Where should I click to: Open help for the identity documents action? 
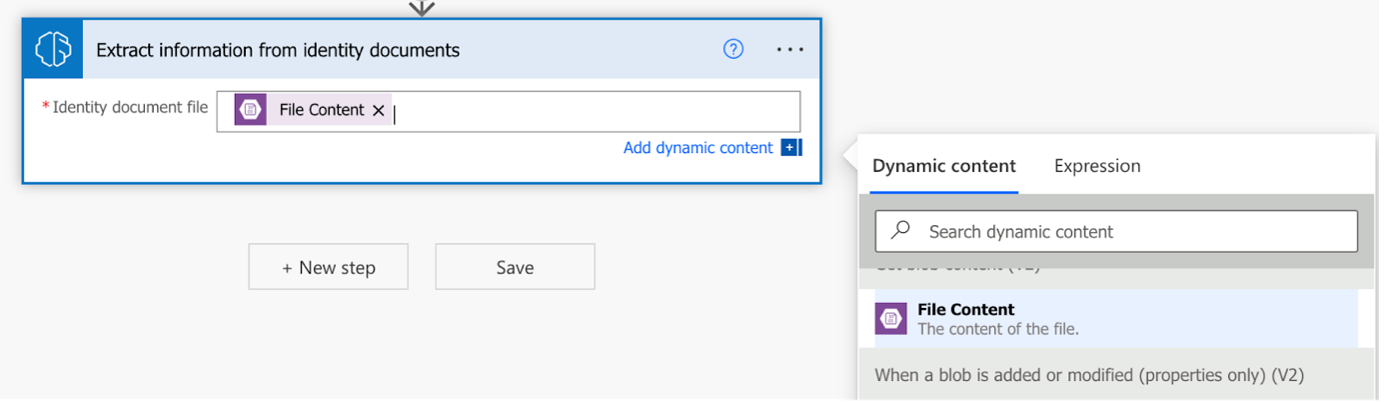coord(733,49)
